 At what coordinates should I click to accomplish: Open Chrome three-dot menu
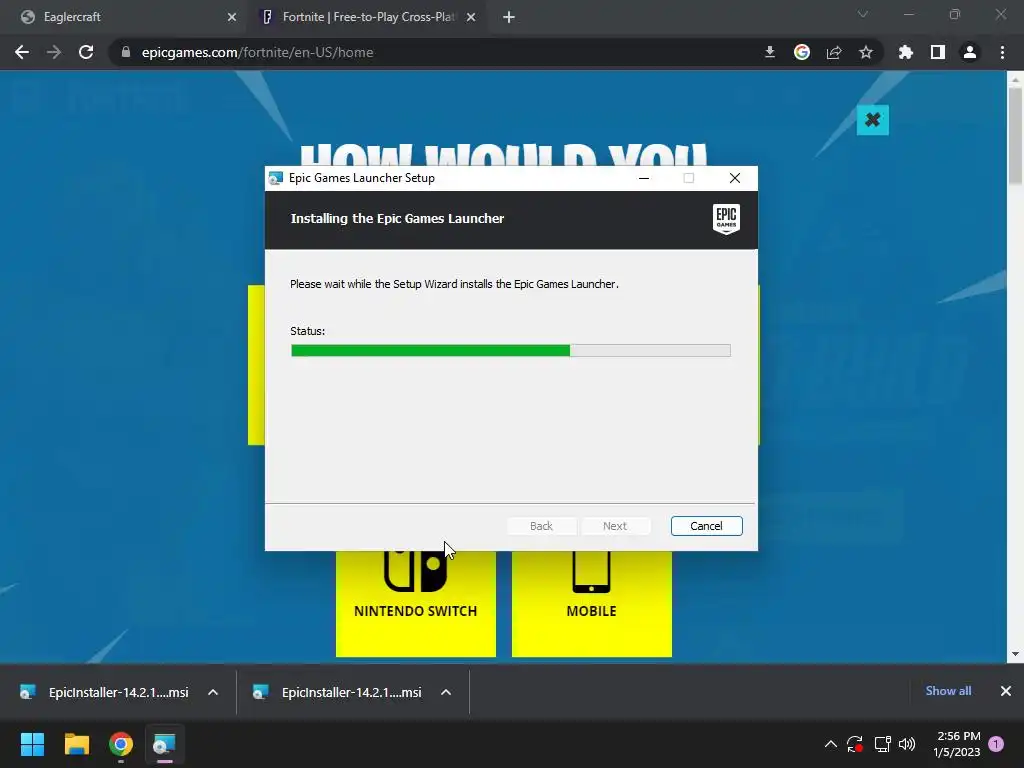(1002, 52)
